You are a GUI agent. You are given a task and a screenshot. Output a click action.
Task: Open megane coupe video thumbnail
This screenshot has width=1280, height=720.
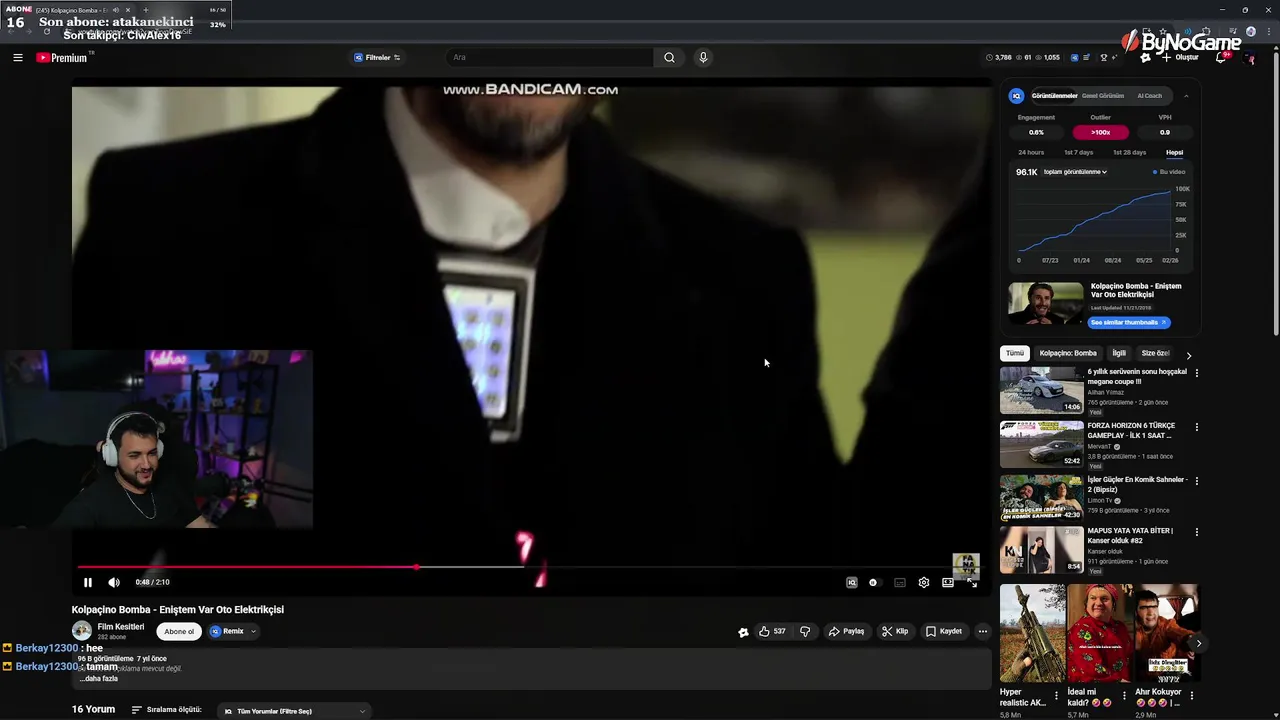(x=1041, y=390)
